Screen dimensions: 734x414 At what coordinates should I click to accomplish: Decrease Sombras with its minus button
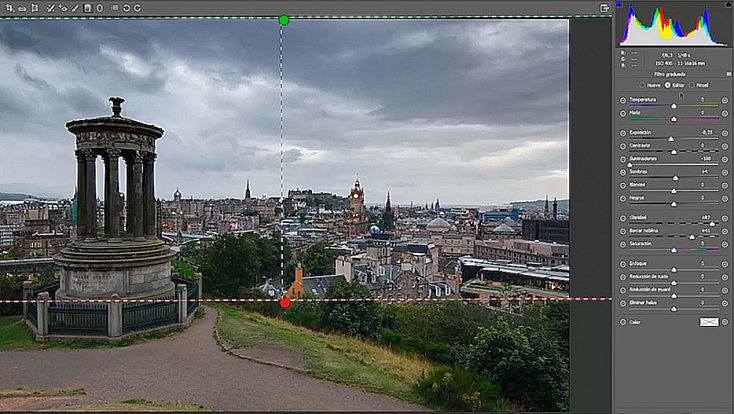(x=623, y=172)
